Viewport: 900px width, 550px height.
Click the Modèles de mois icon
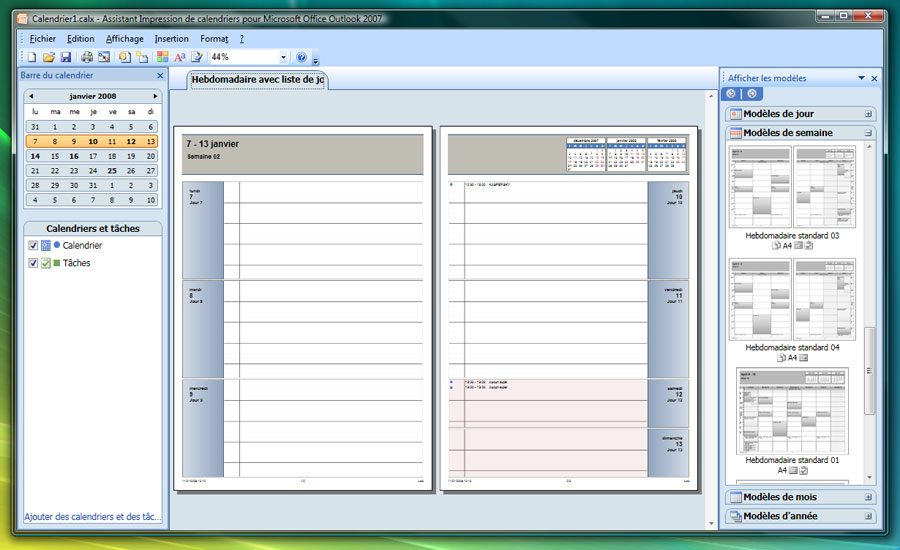pyautogui.click(x=735, y=497)
